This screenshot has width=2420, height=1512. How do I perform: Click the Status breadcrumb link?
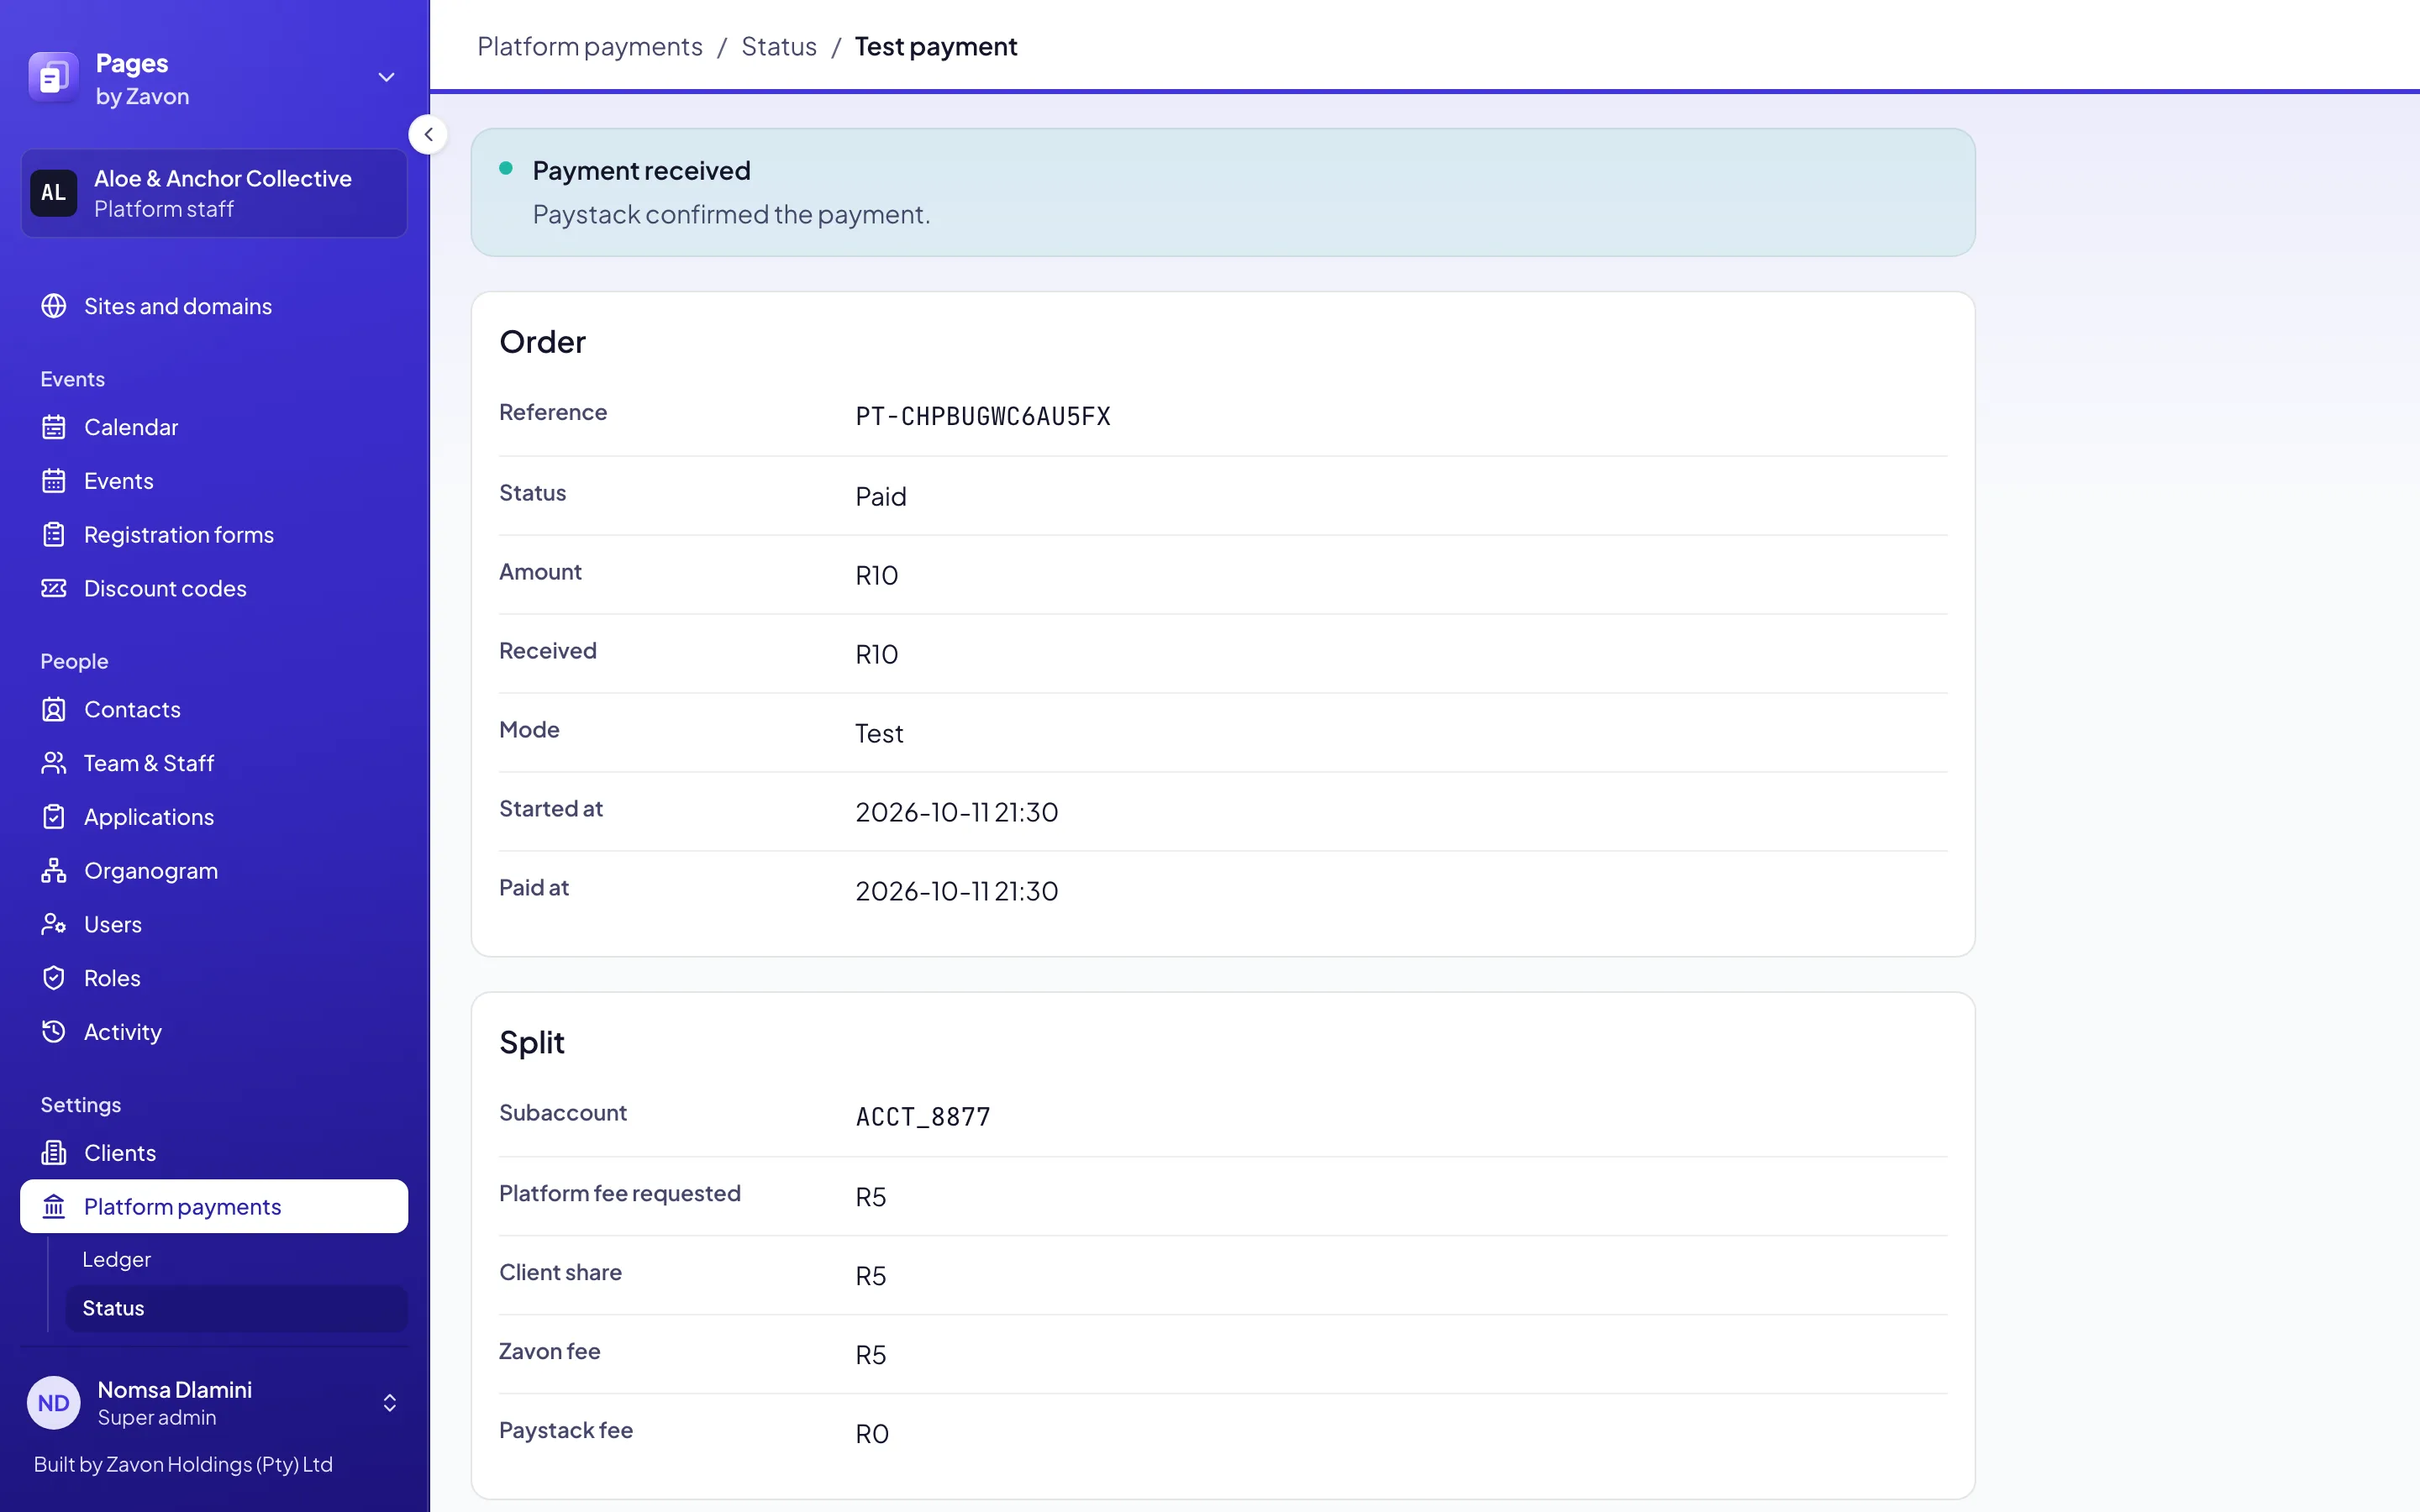(x=779, y=46)
